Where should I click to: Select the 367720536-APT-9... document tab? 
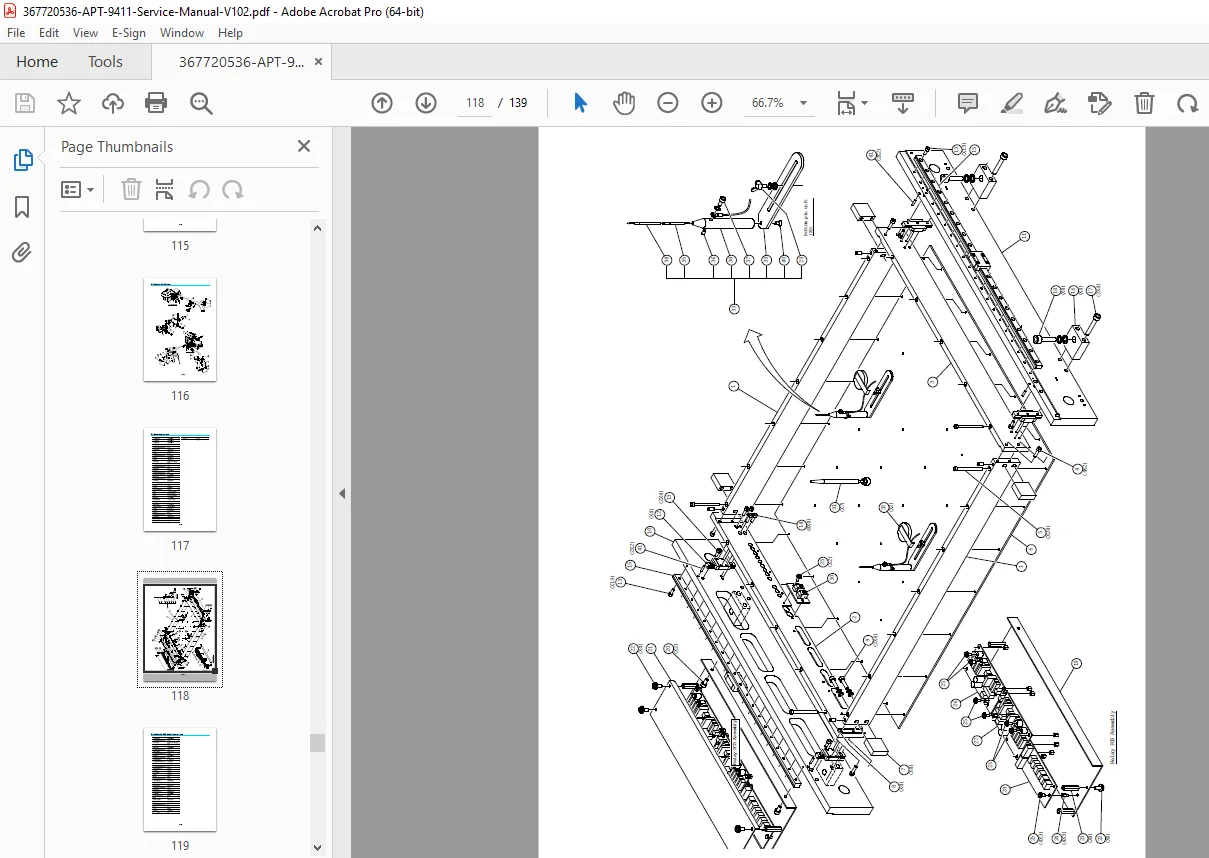[241, 62]
